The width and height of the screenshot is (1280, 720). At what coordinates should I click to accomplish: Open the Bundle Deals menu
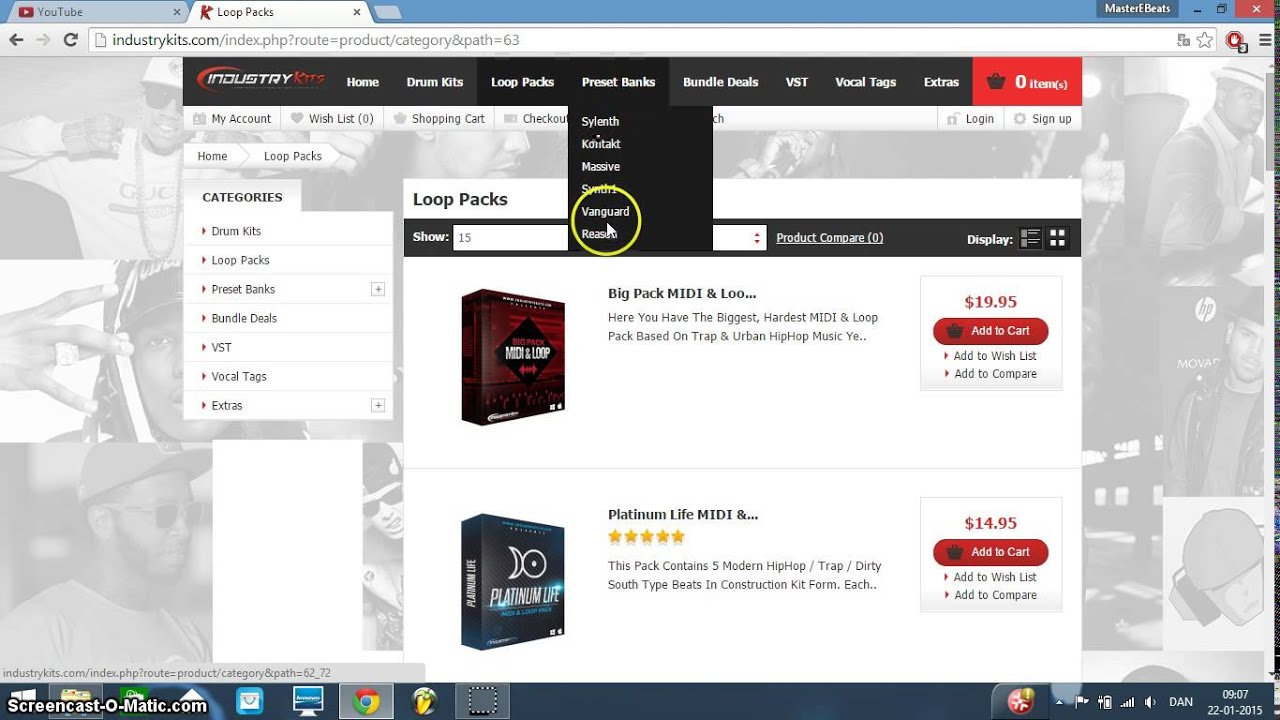tap(720, 82)
